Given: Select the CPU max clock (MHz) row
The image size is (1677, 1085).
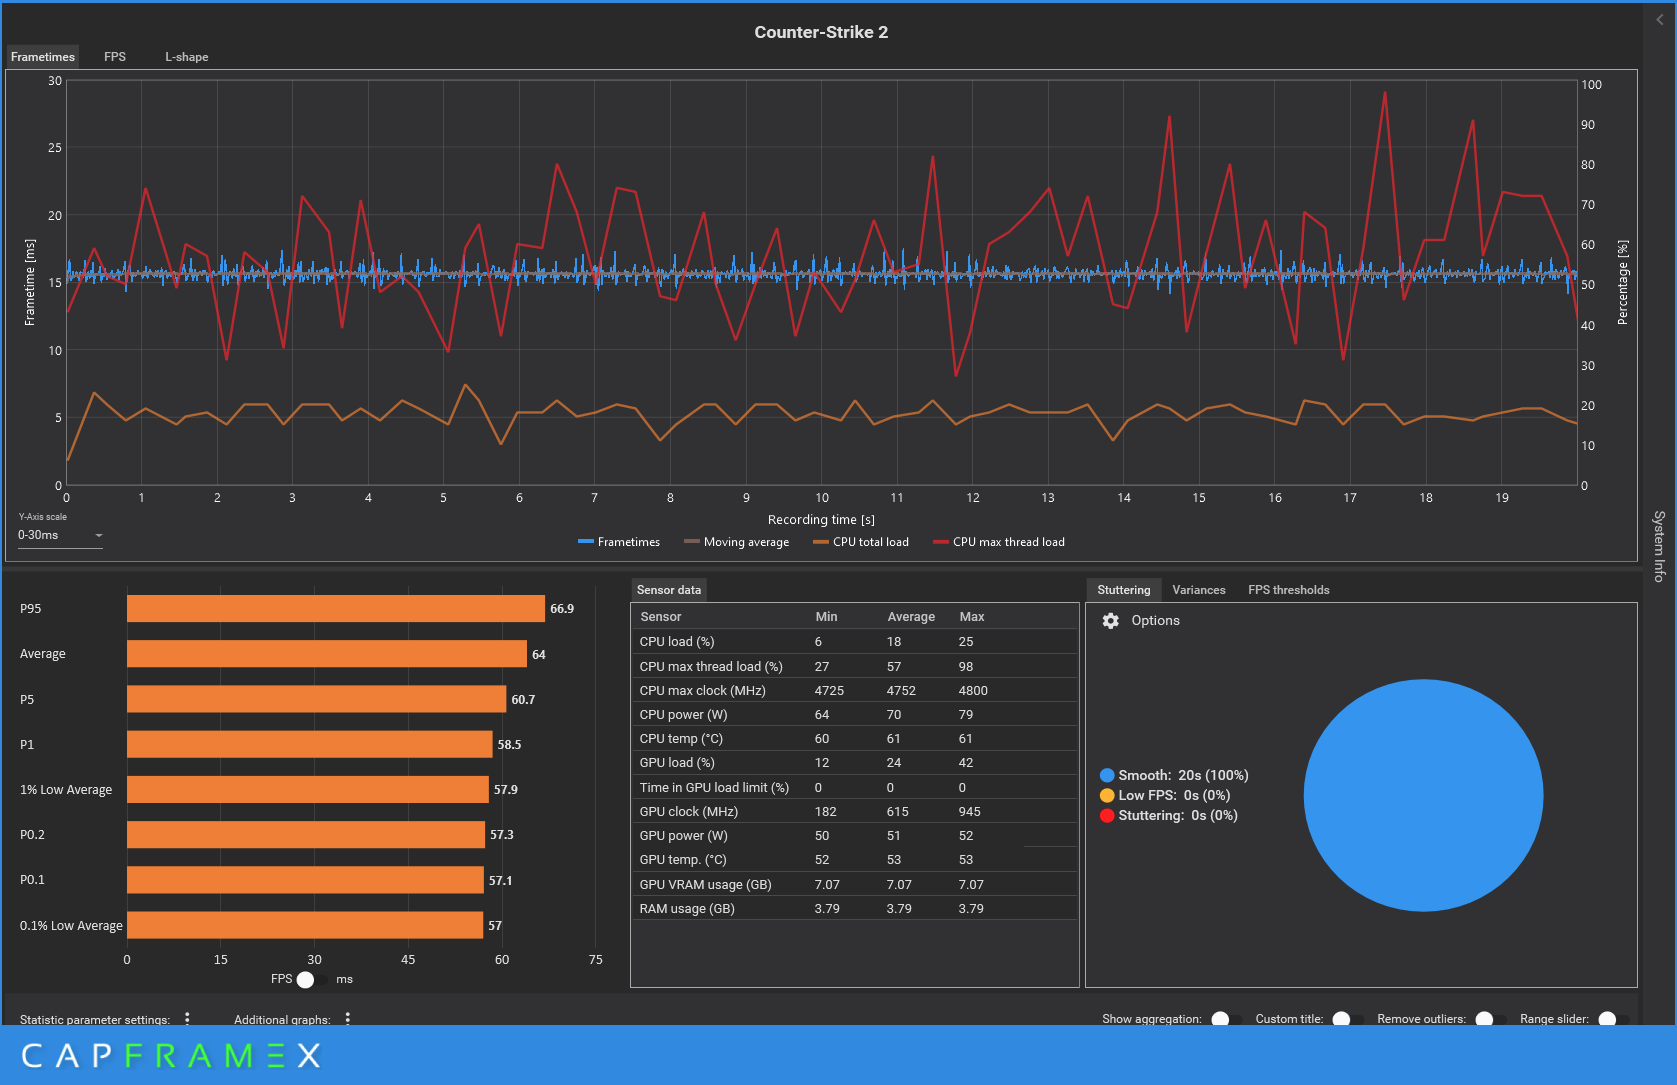Looking at the screenshot, I should pos(855,690).
